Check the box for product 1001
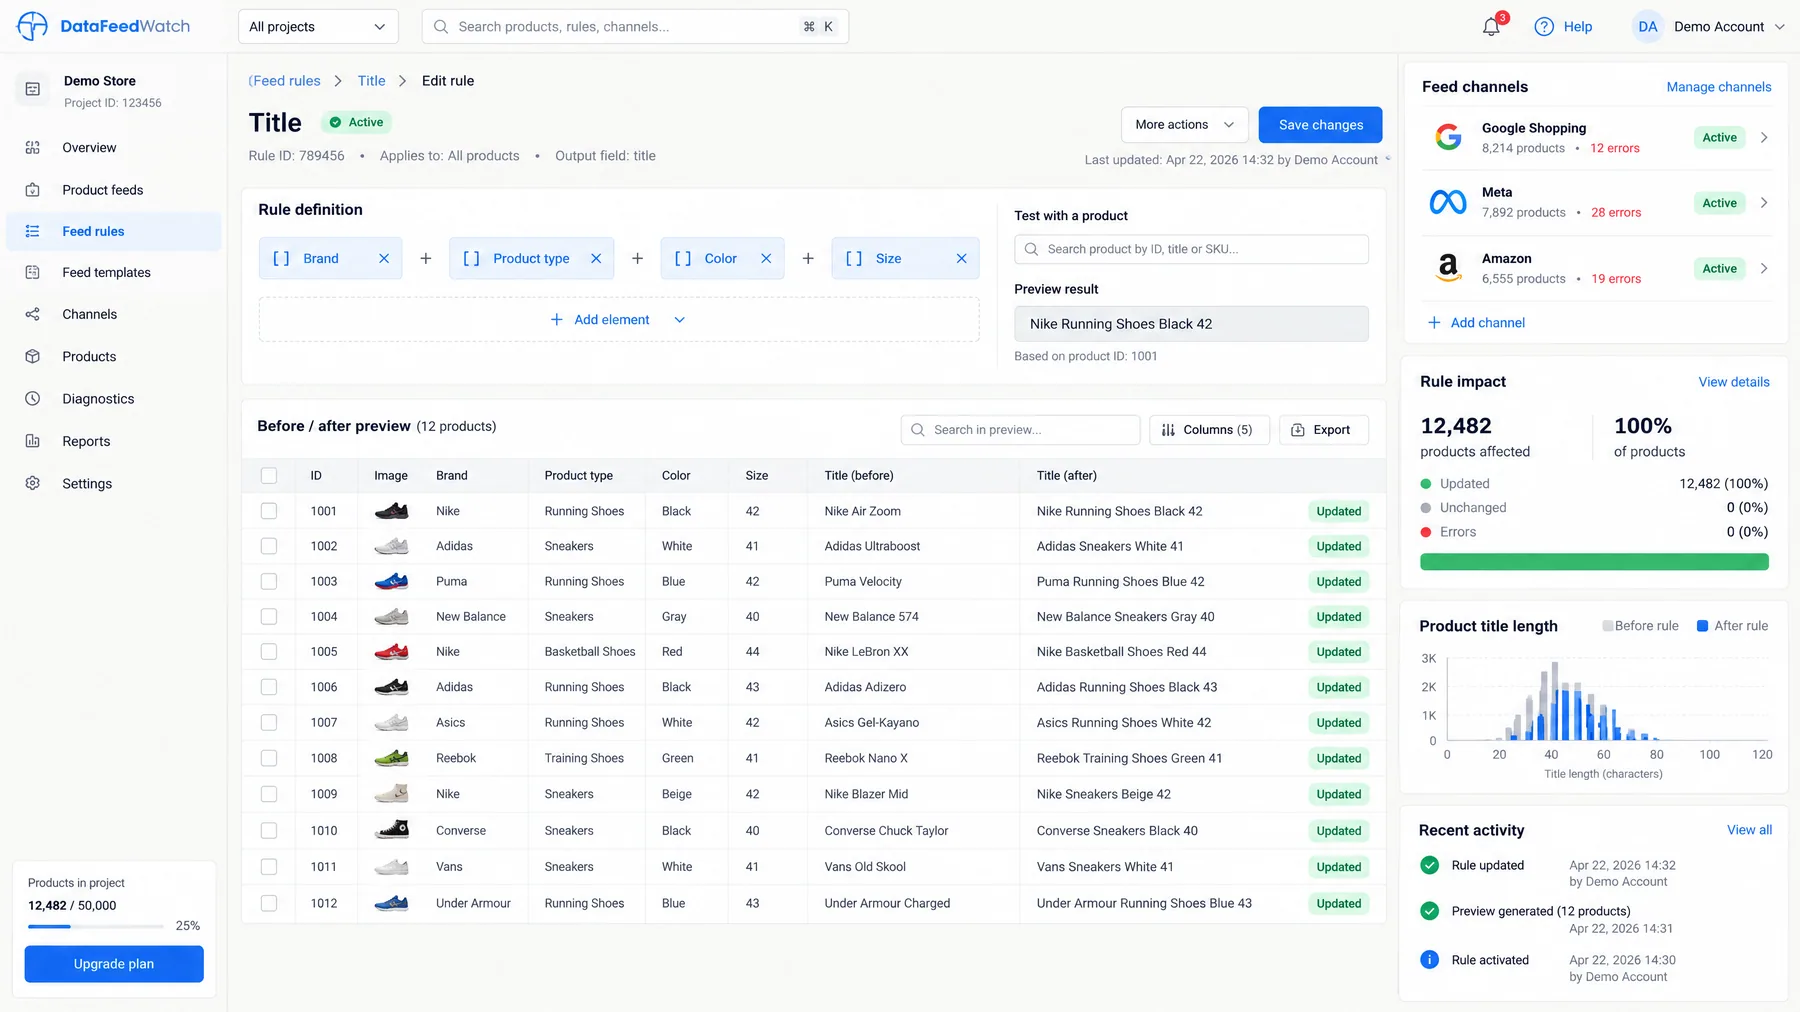 click(x=269, y=511)
